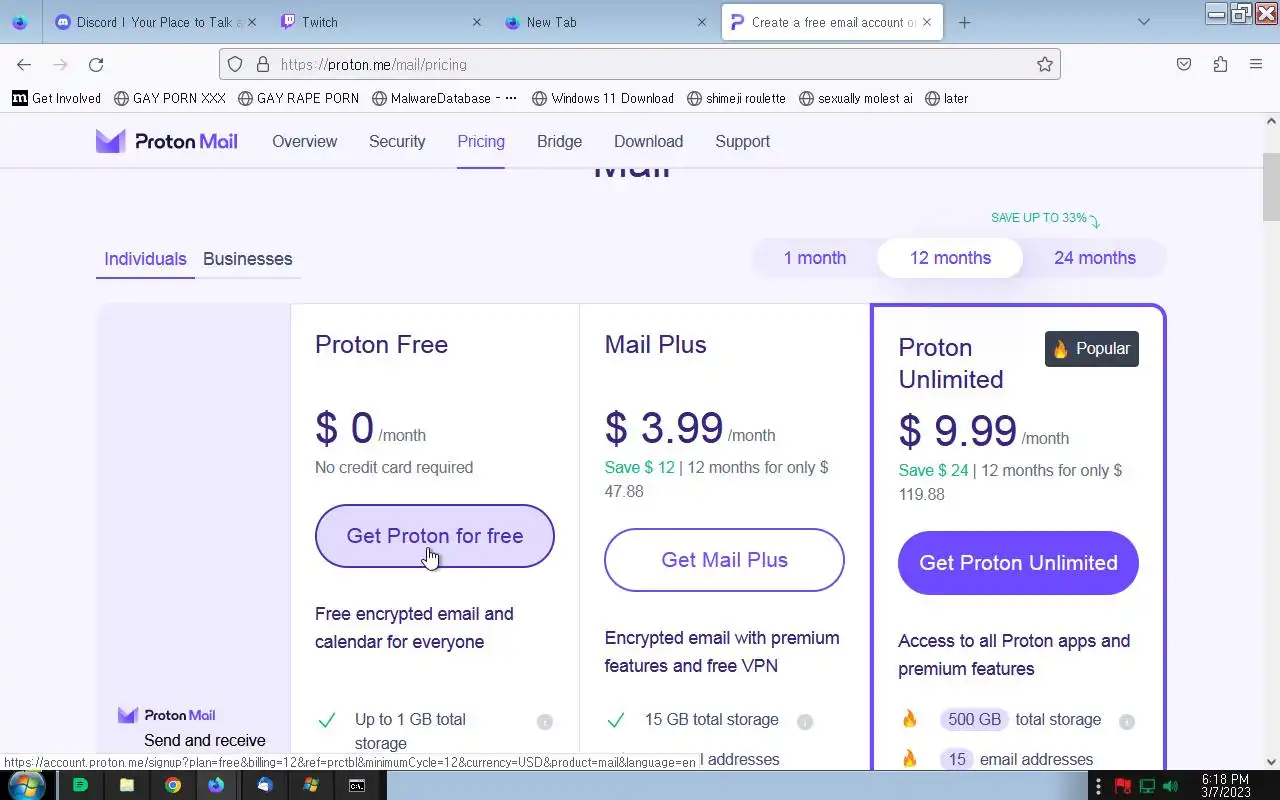Switch to Businesses plans tab
The image size is (1280, 800).
pos(248,259)
